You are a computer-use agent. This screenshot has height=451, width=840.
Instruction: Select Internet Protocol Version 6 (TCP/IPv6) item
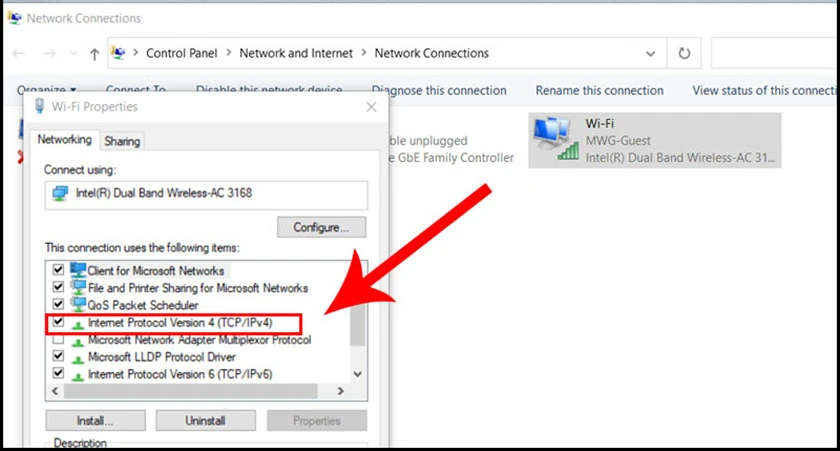pos(180,374)
